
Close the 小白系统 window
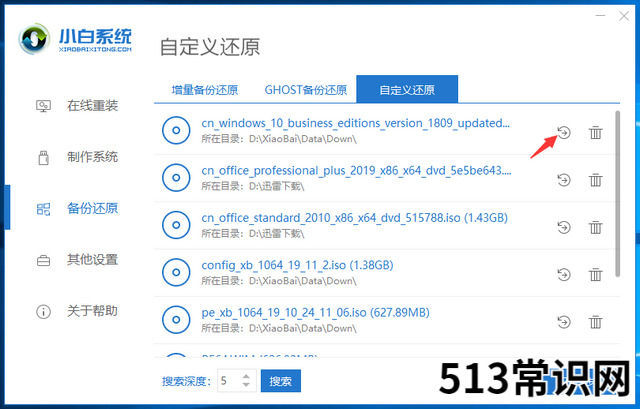[624, 16]
